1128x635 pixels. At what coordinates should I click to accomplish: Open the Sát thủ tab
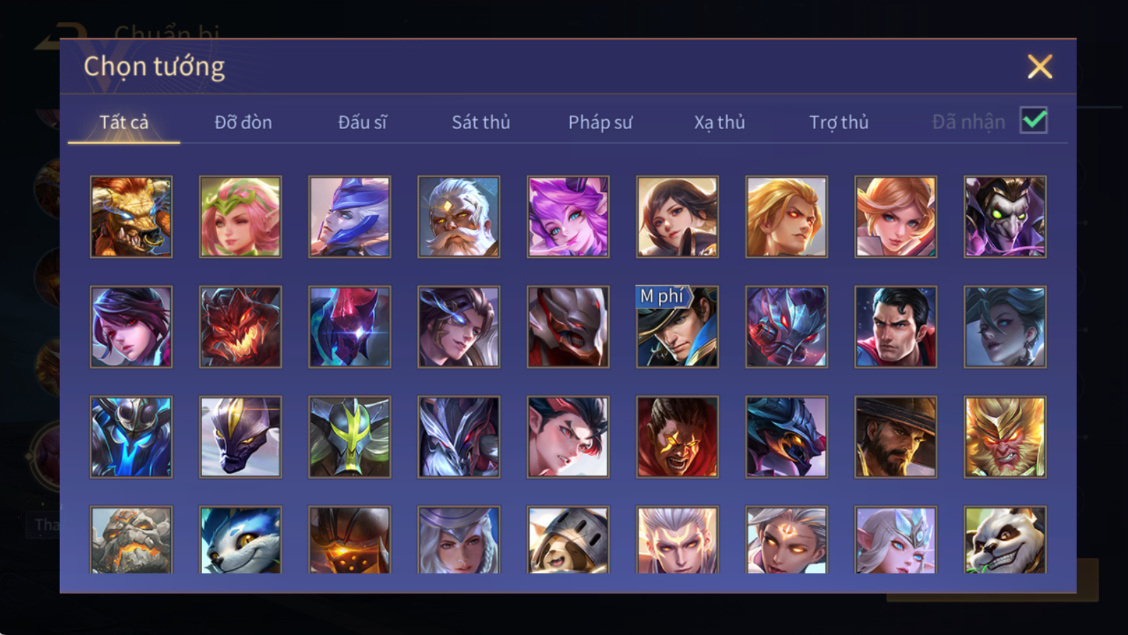point(481,122)
